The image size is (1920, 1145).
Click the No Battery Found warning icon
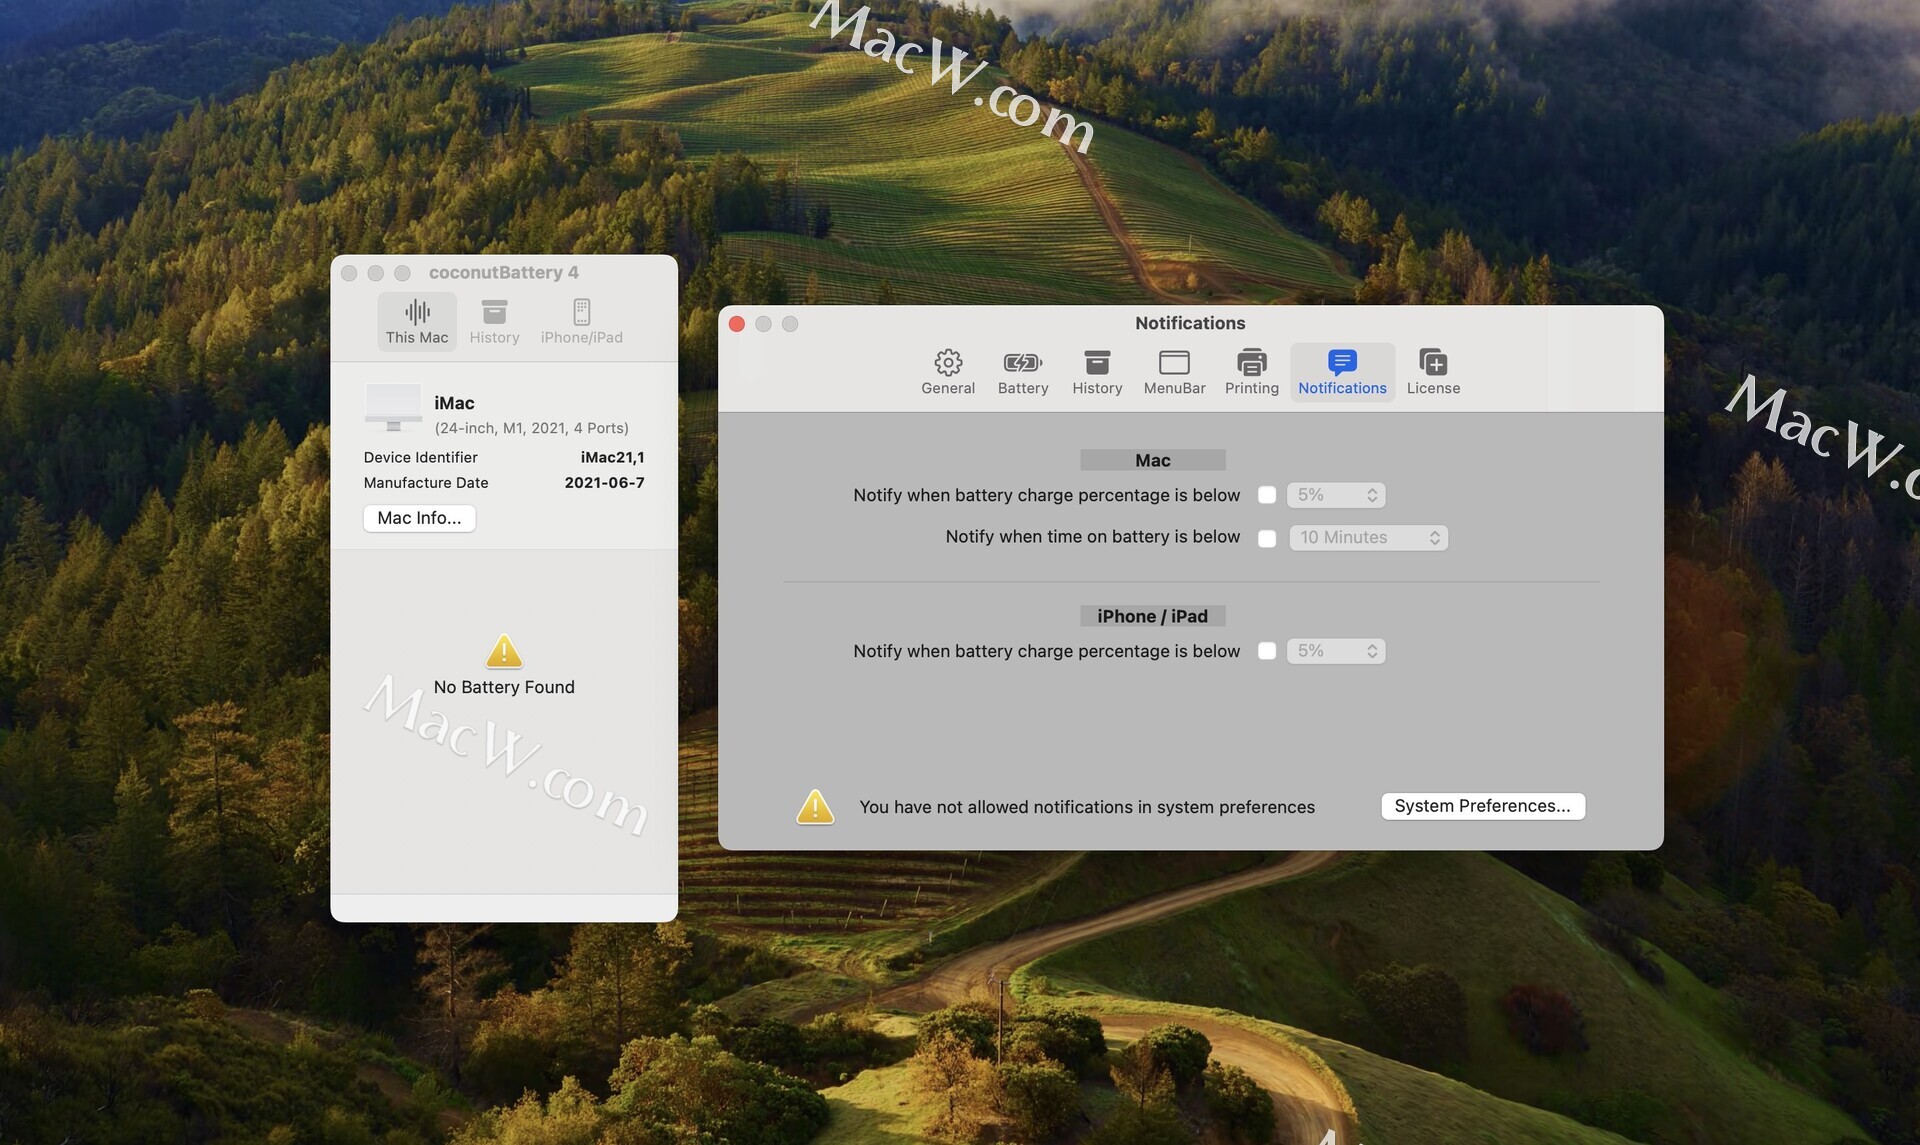[504, 651]
